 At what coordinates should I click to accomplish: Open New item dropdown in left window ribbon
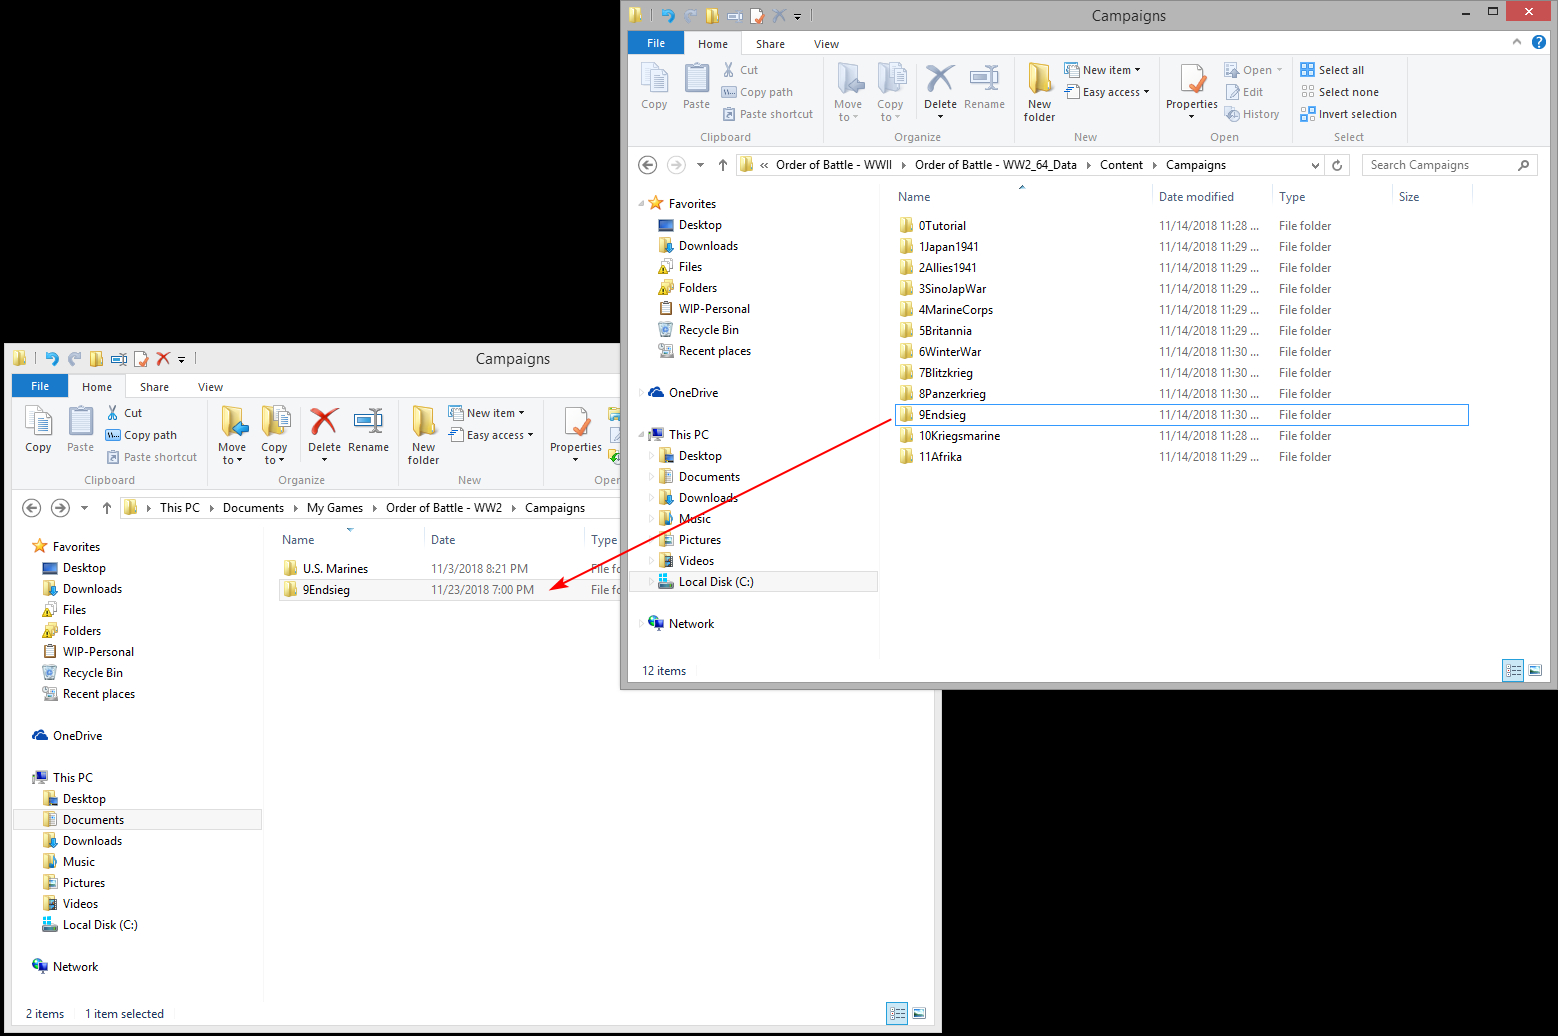click(487, 413)
